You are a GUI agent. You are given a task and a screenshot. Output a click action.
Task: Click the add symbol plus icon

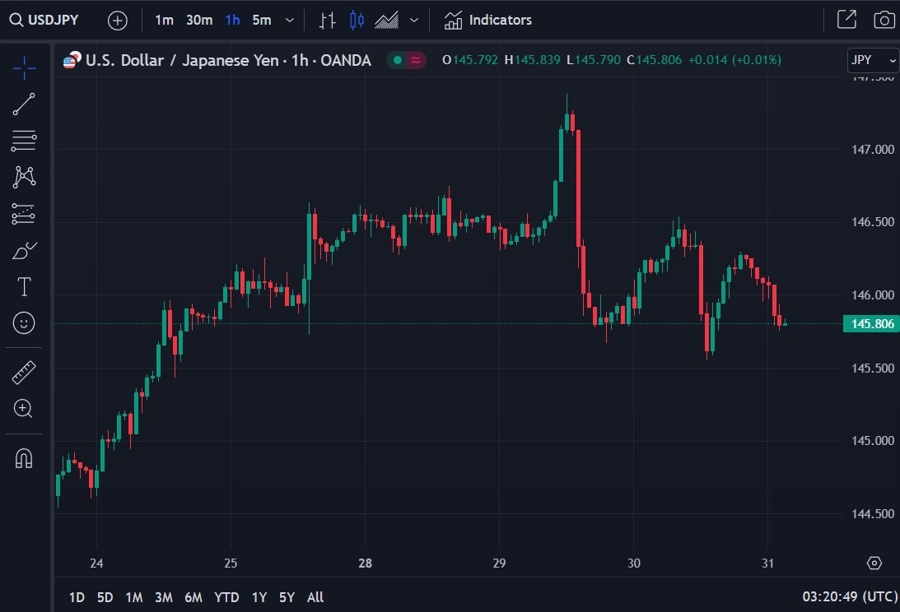118,21
